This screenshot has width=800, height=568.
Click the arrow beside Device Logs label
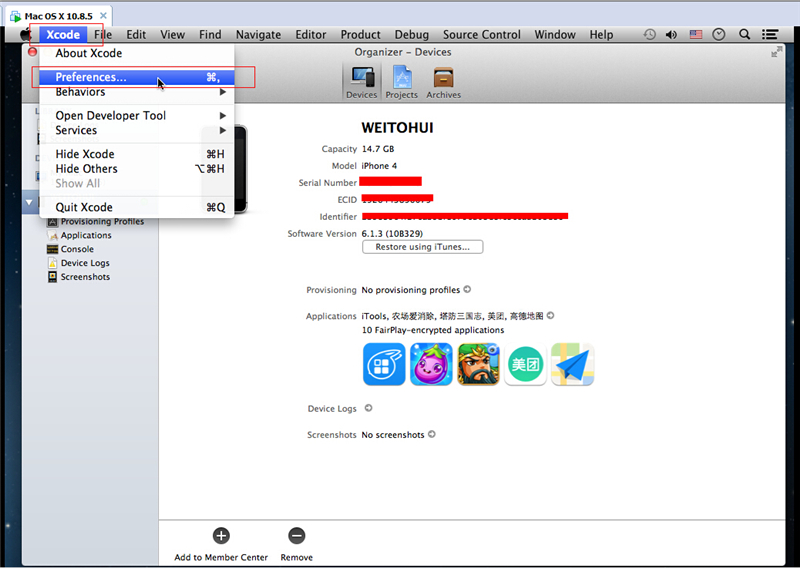tap(368, 408)
